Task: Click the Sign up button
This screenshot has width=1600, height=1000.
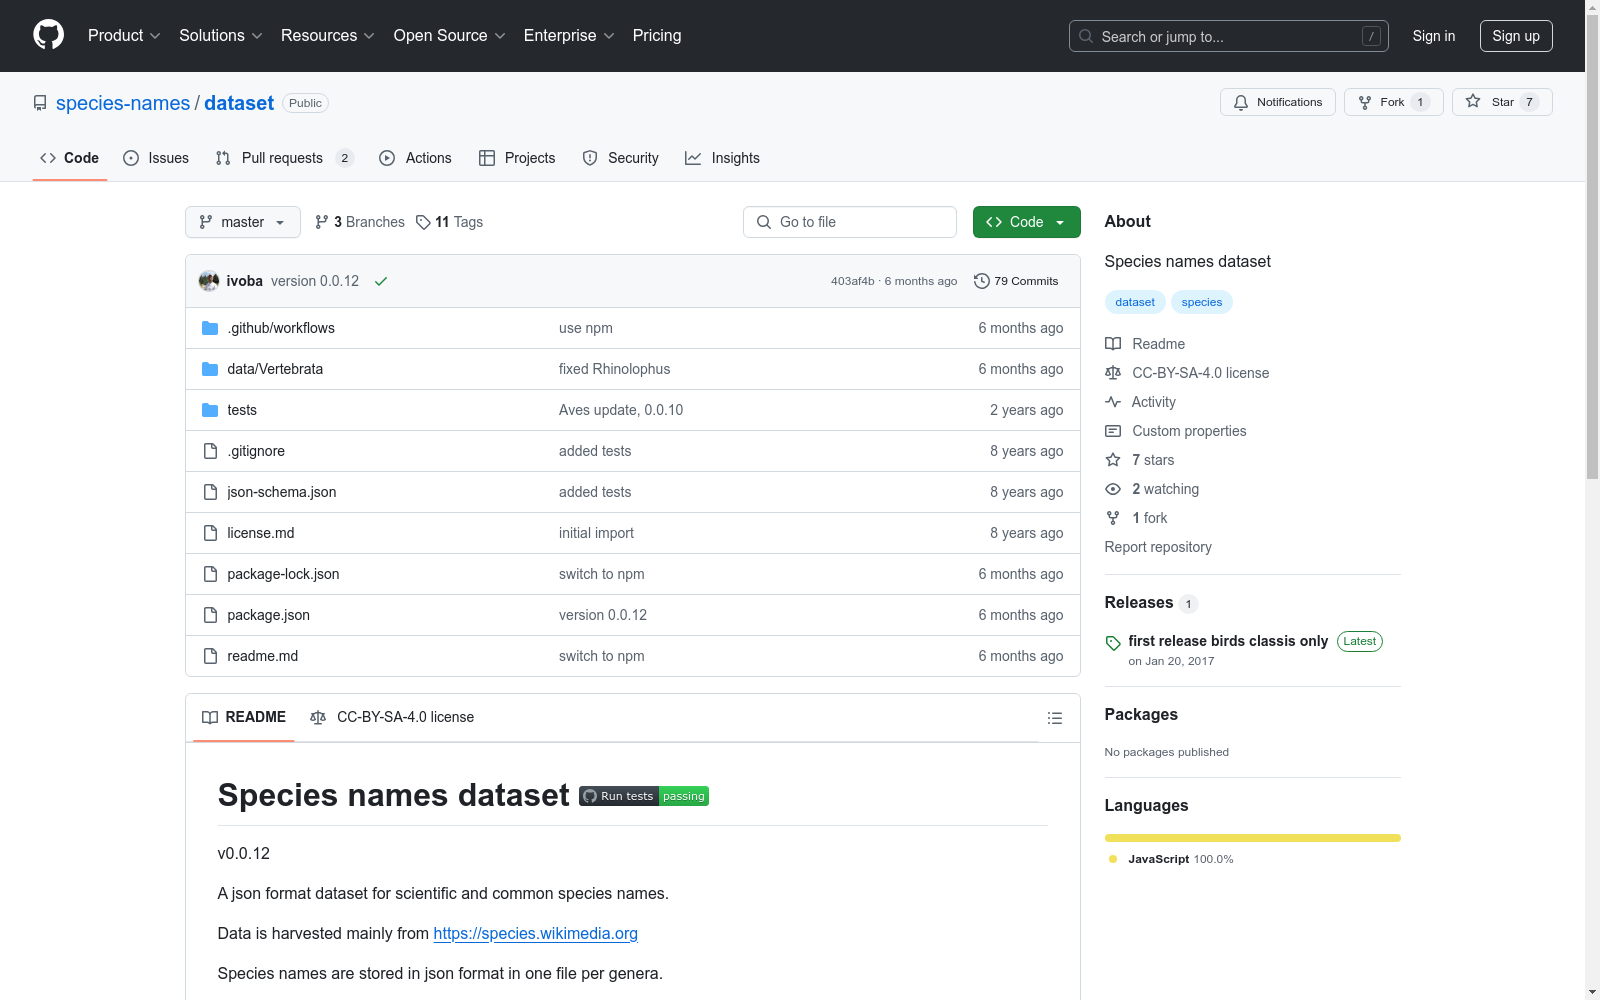Action: click(x=1516, y=36)
